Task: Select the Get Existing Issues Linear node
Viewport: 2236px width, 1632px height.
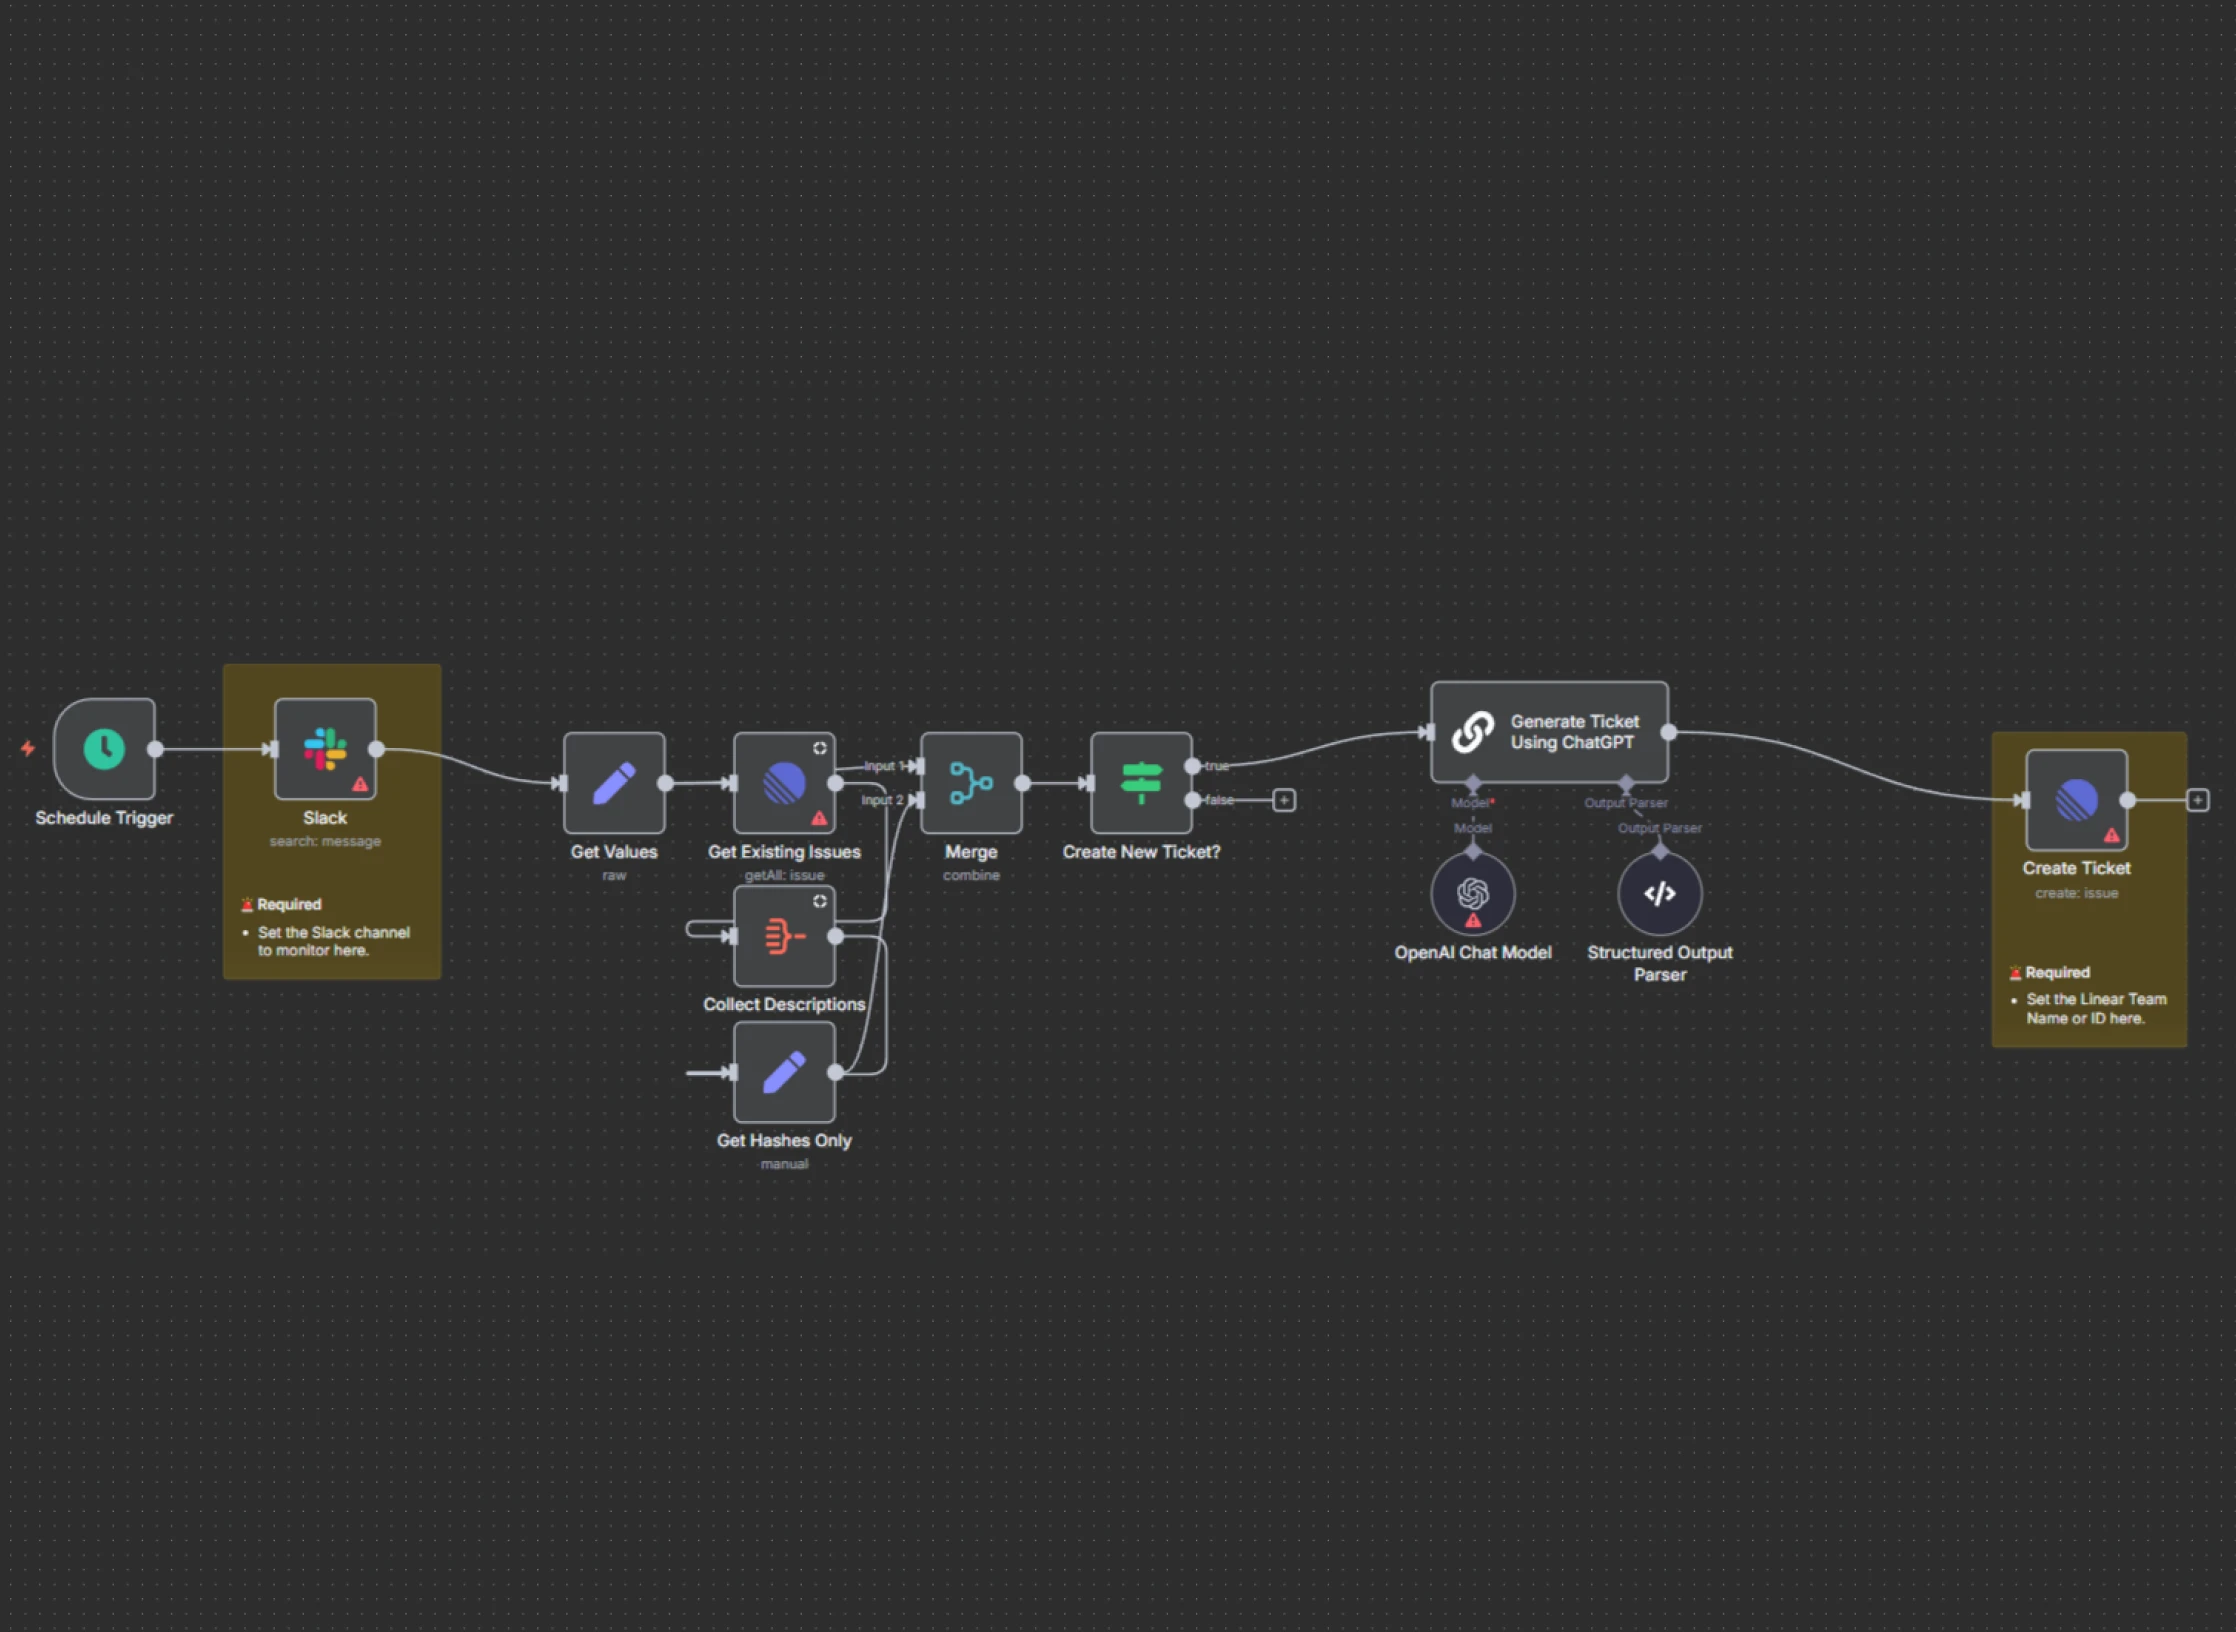Action: coord(784,783)
